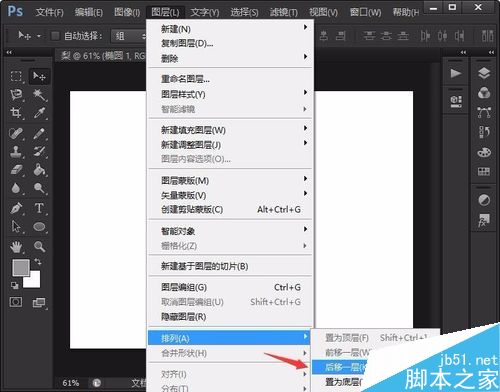Open the Adjustments panel icon
This screenshot has height=392, width=500.
click(x=484, y=200)
